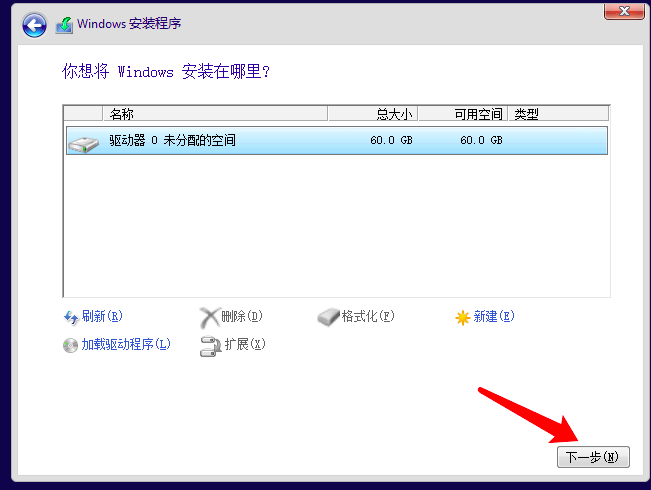Close the Windows setup window
651x490 pixels.
(624, 11)
